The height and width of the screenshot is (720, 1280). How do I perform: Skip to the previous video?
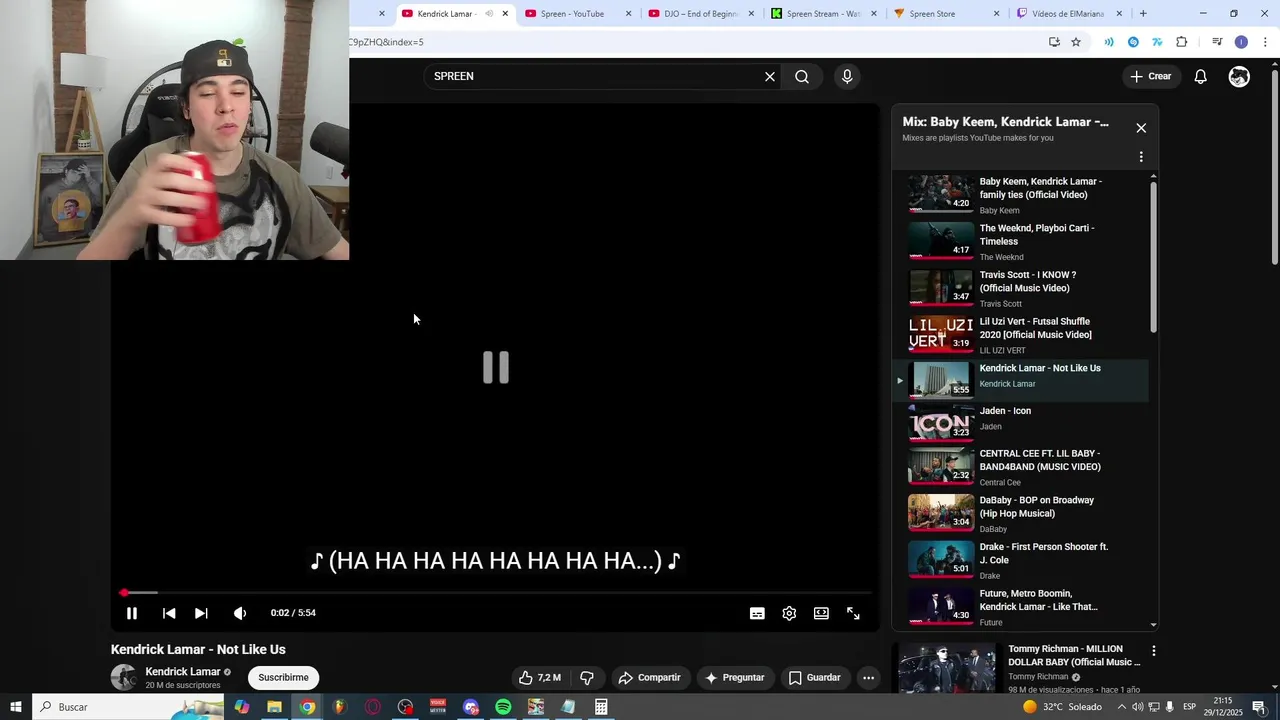pos(169,613)
